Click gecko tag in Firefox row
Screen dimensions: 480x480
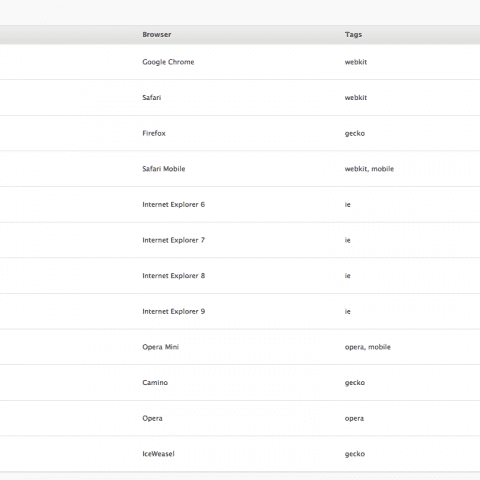(x=355, y=134)
